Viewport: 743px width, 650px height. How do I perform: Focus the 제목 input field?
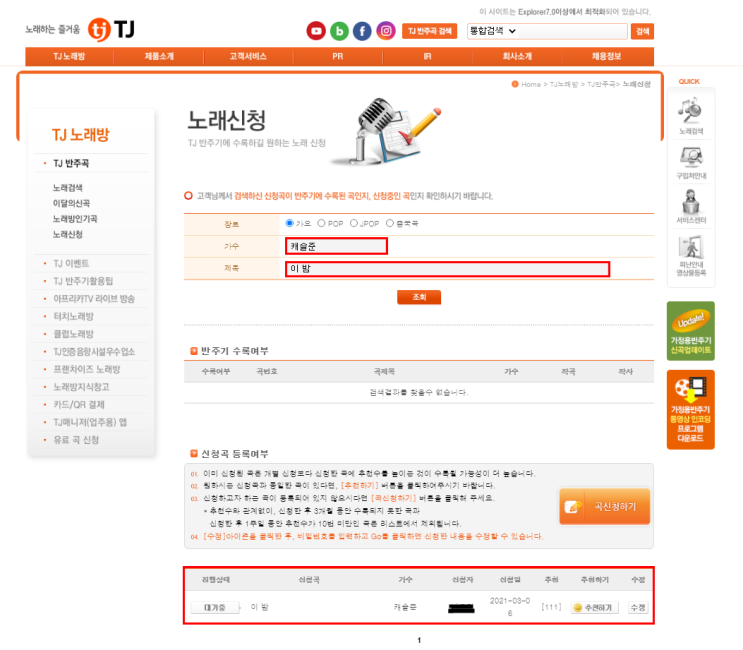(x=447, y=269)
